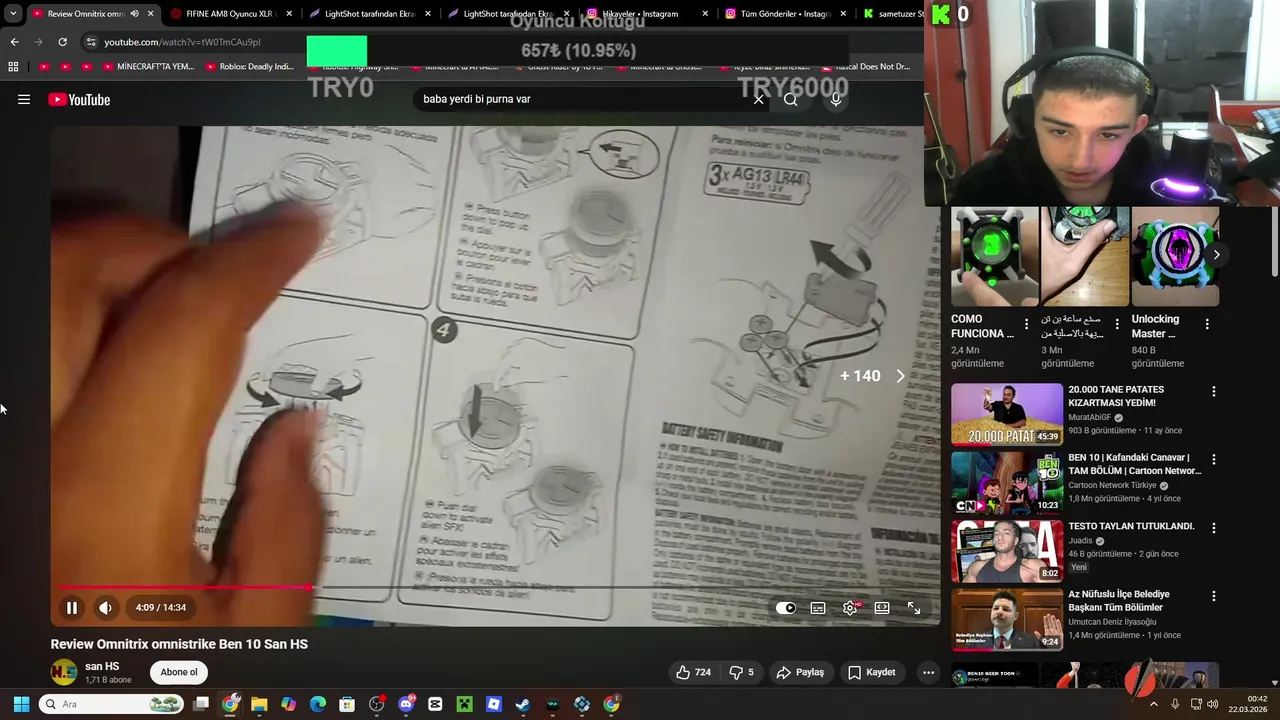Open Steam from the taskbar
Viewport: 1280px width, 720px height.
[x=522, y=704]
